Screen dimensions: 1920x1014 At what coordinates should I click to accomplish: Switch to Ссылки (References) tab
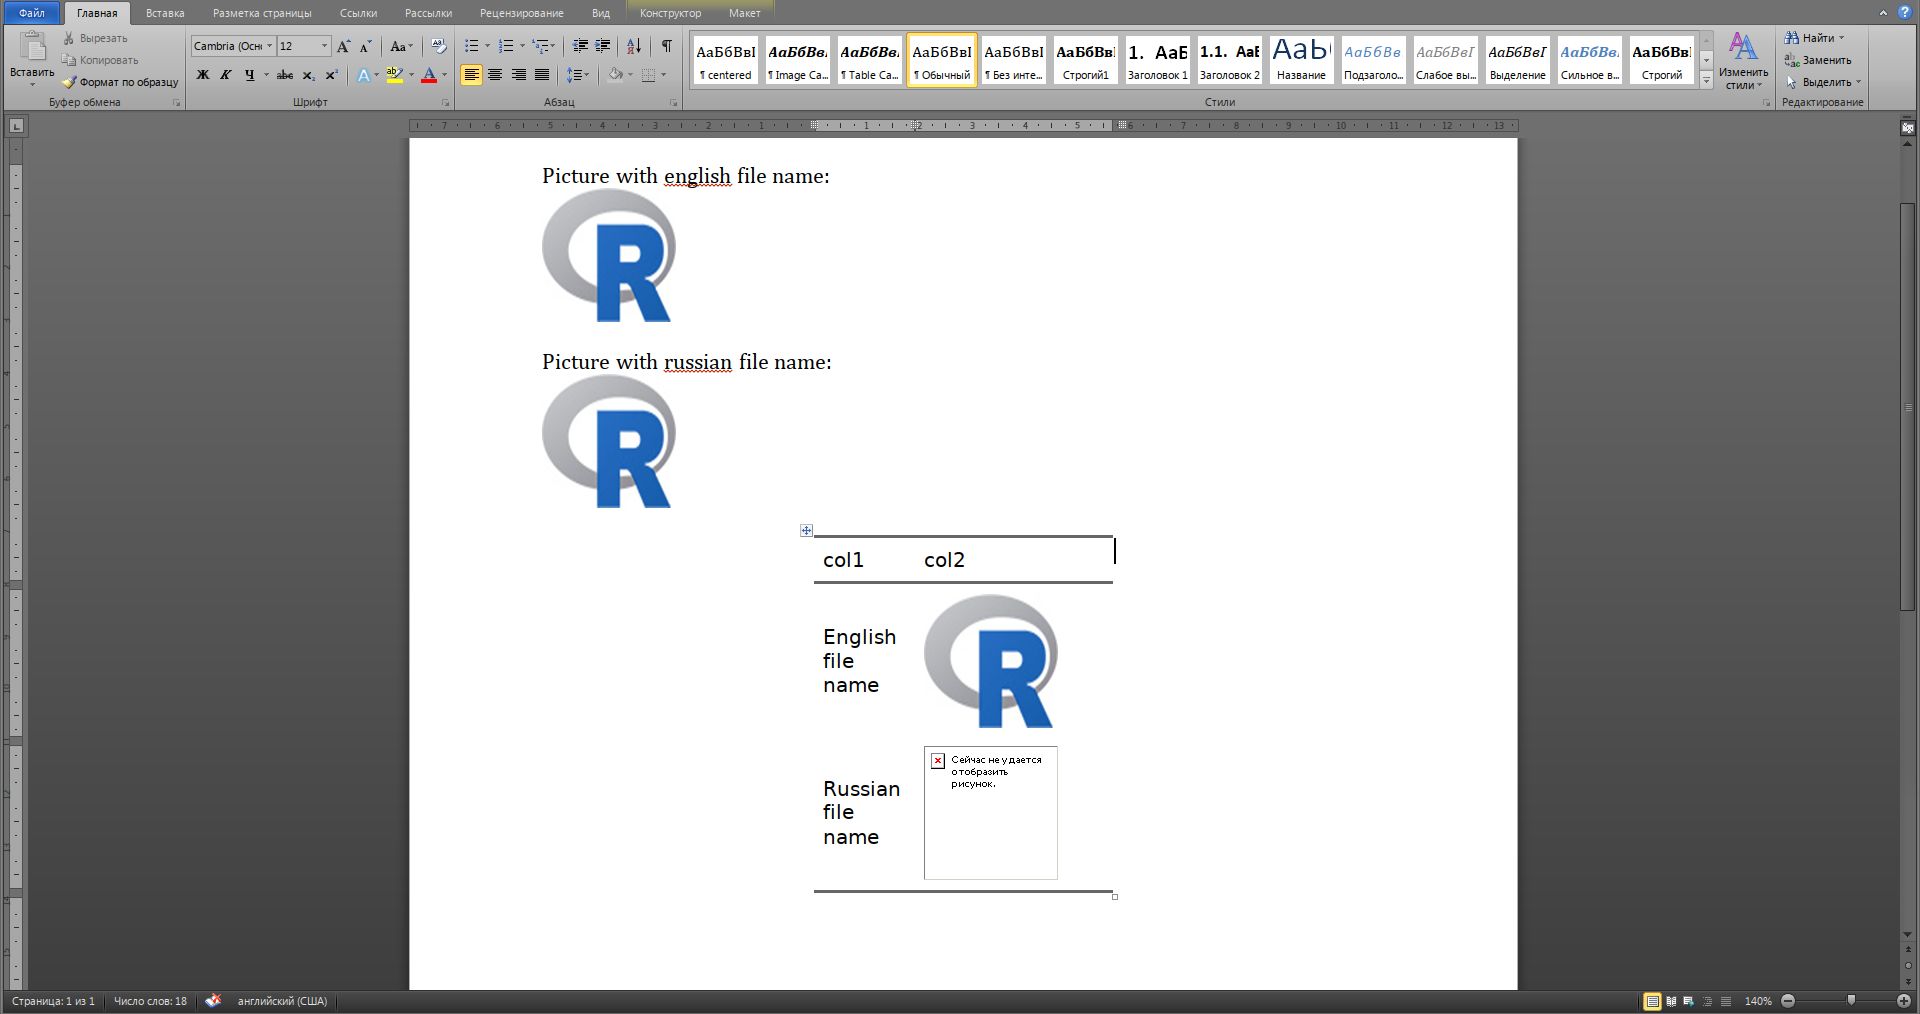pyautogui.click(x=358, y=13)
